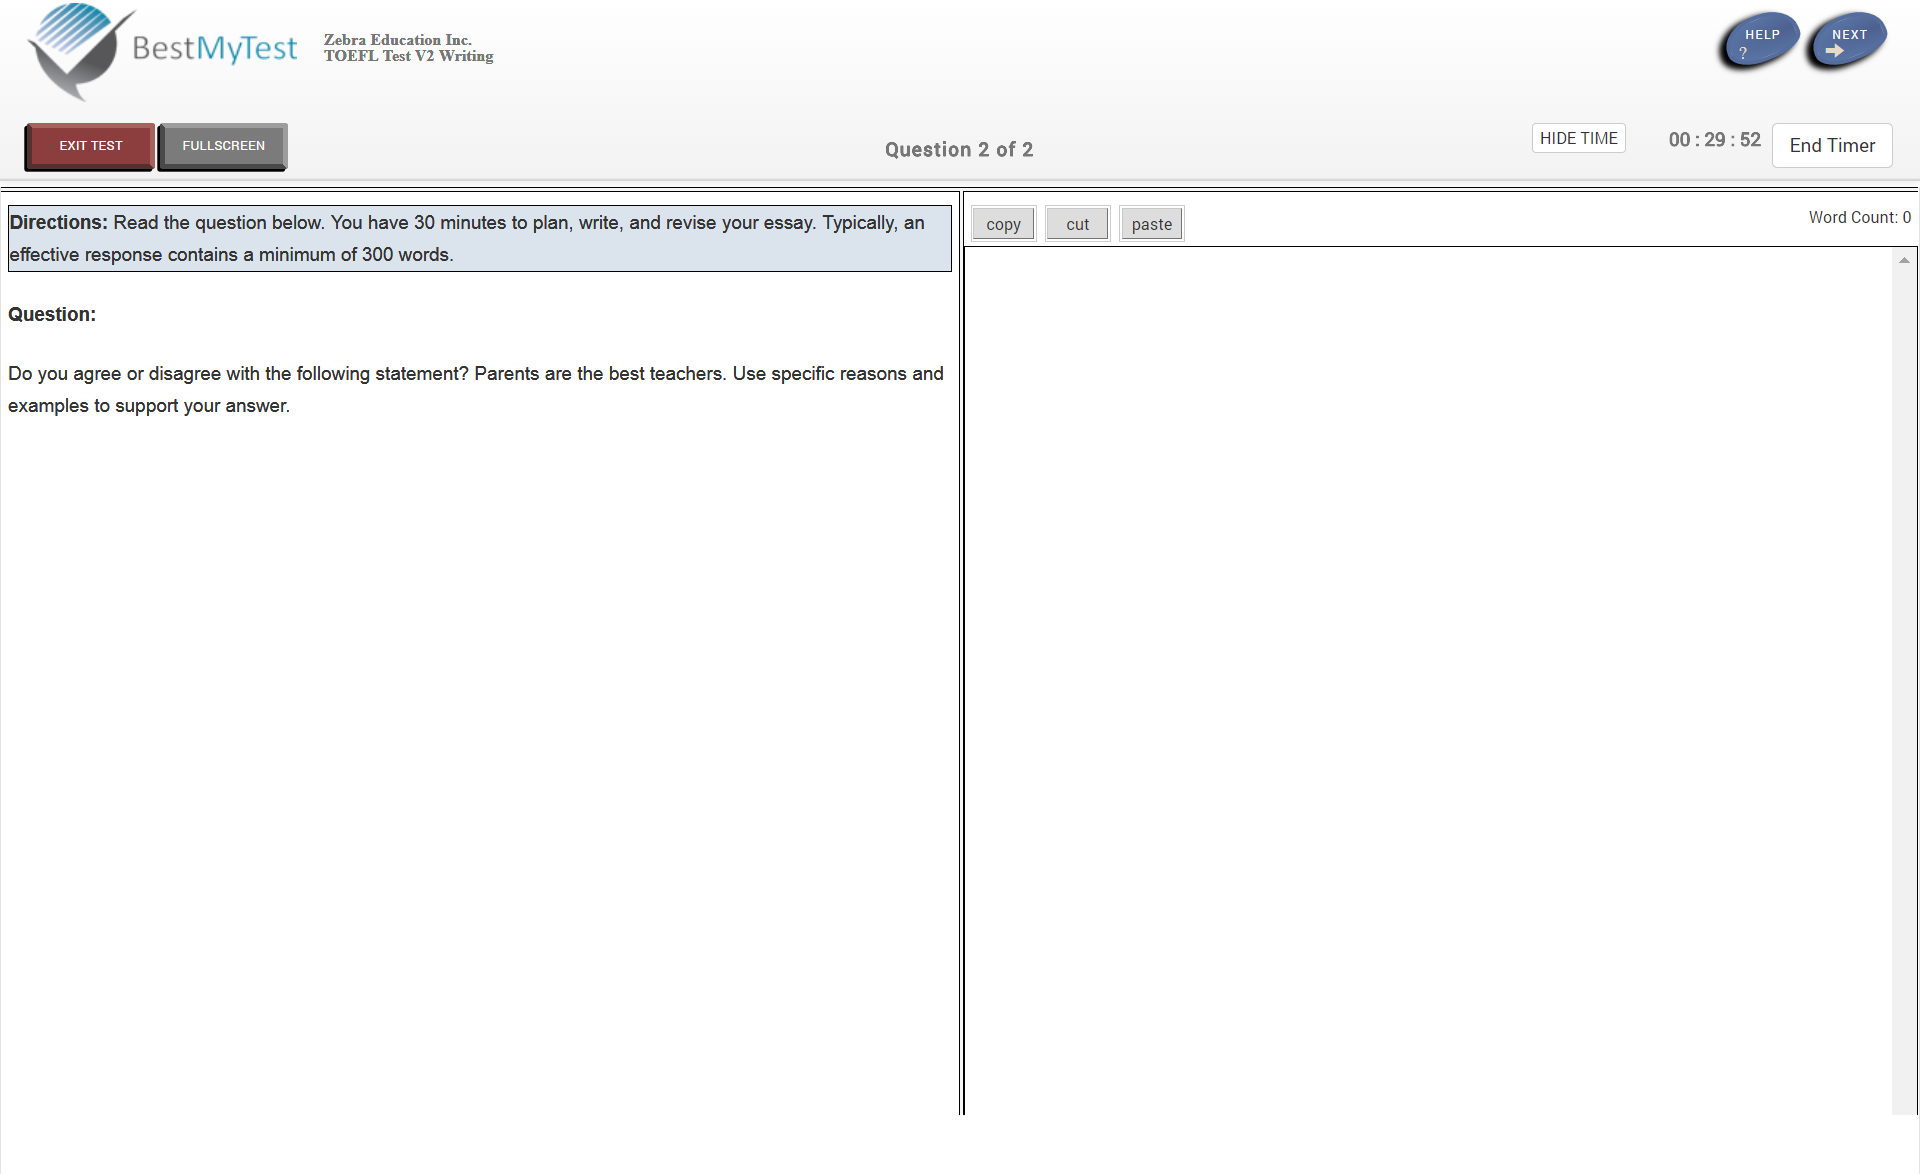Click the HELP question mark icon
The height and width of the screenshot is (1174, 1920).
1743,54
